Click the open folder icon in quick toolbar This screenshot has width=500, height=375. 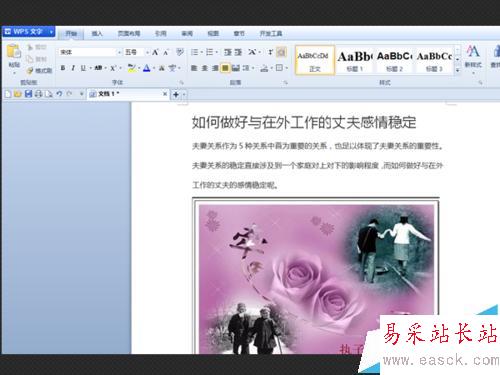point(18,94)
